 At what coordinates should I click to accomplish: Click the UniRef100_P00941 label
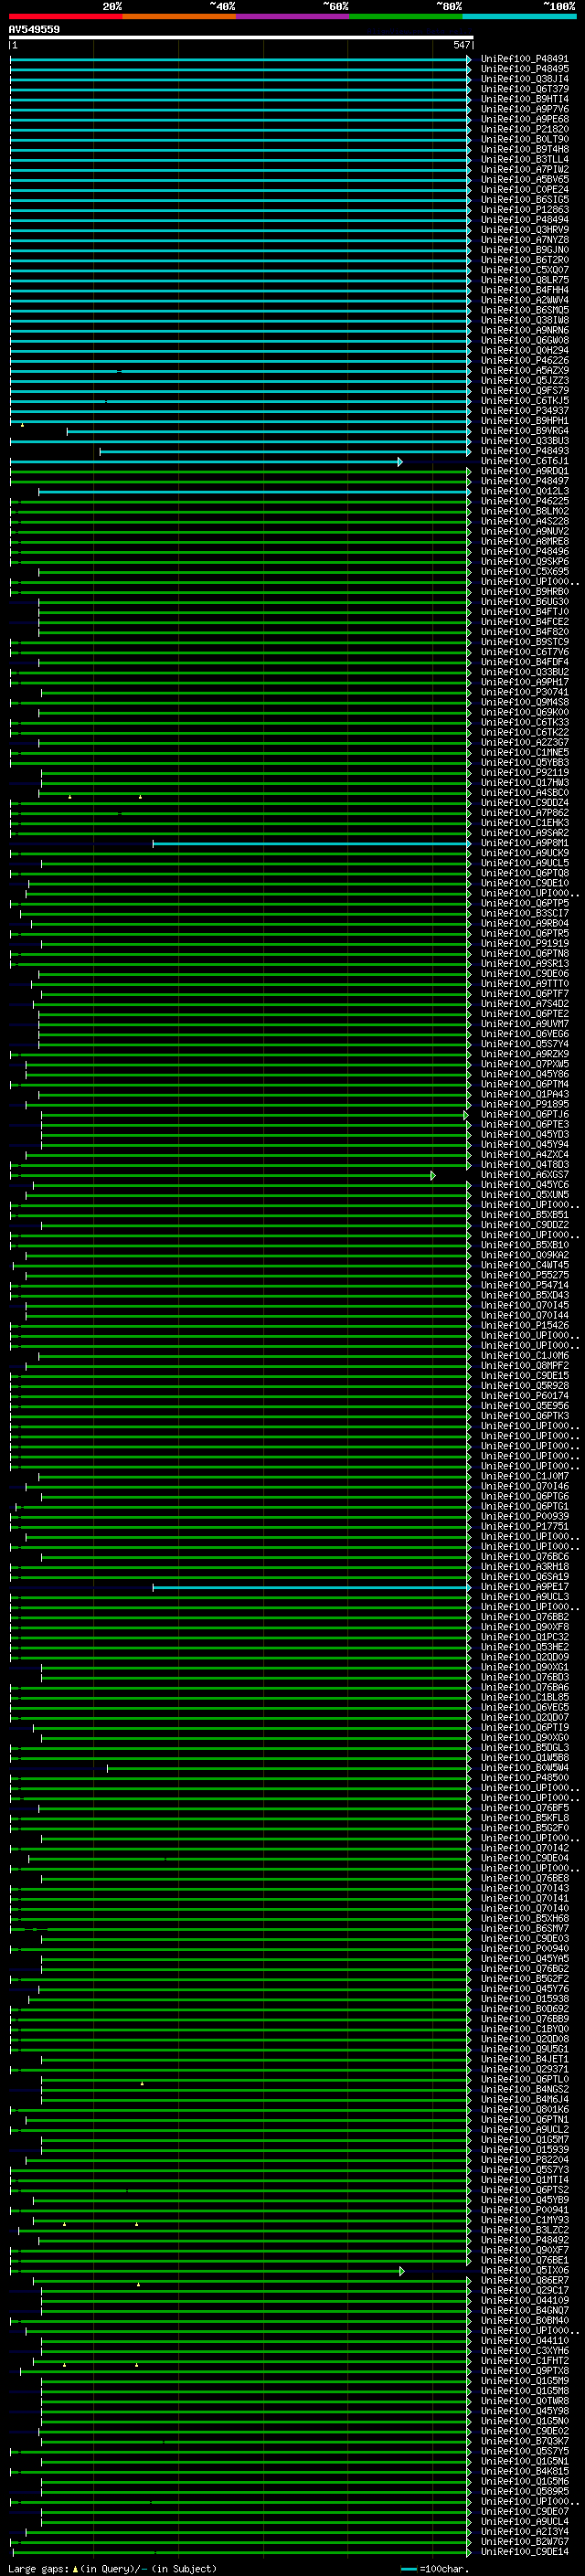click(525, 2209)
